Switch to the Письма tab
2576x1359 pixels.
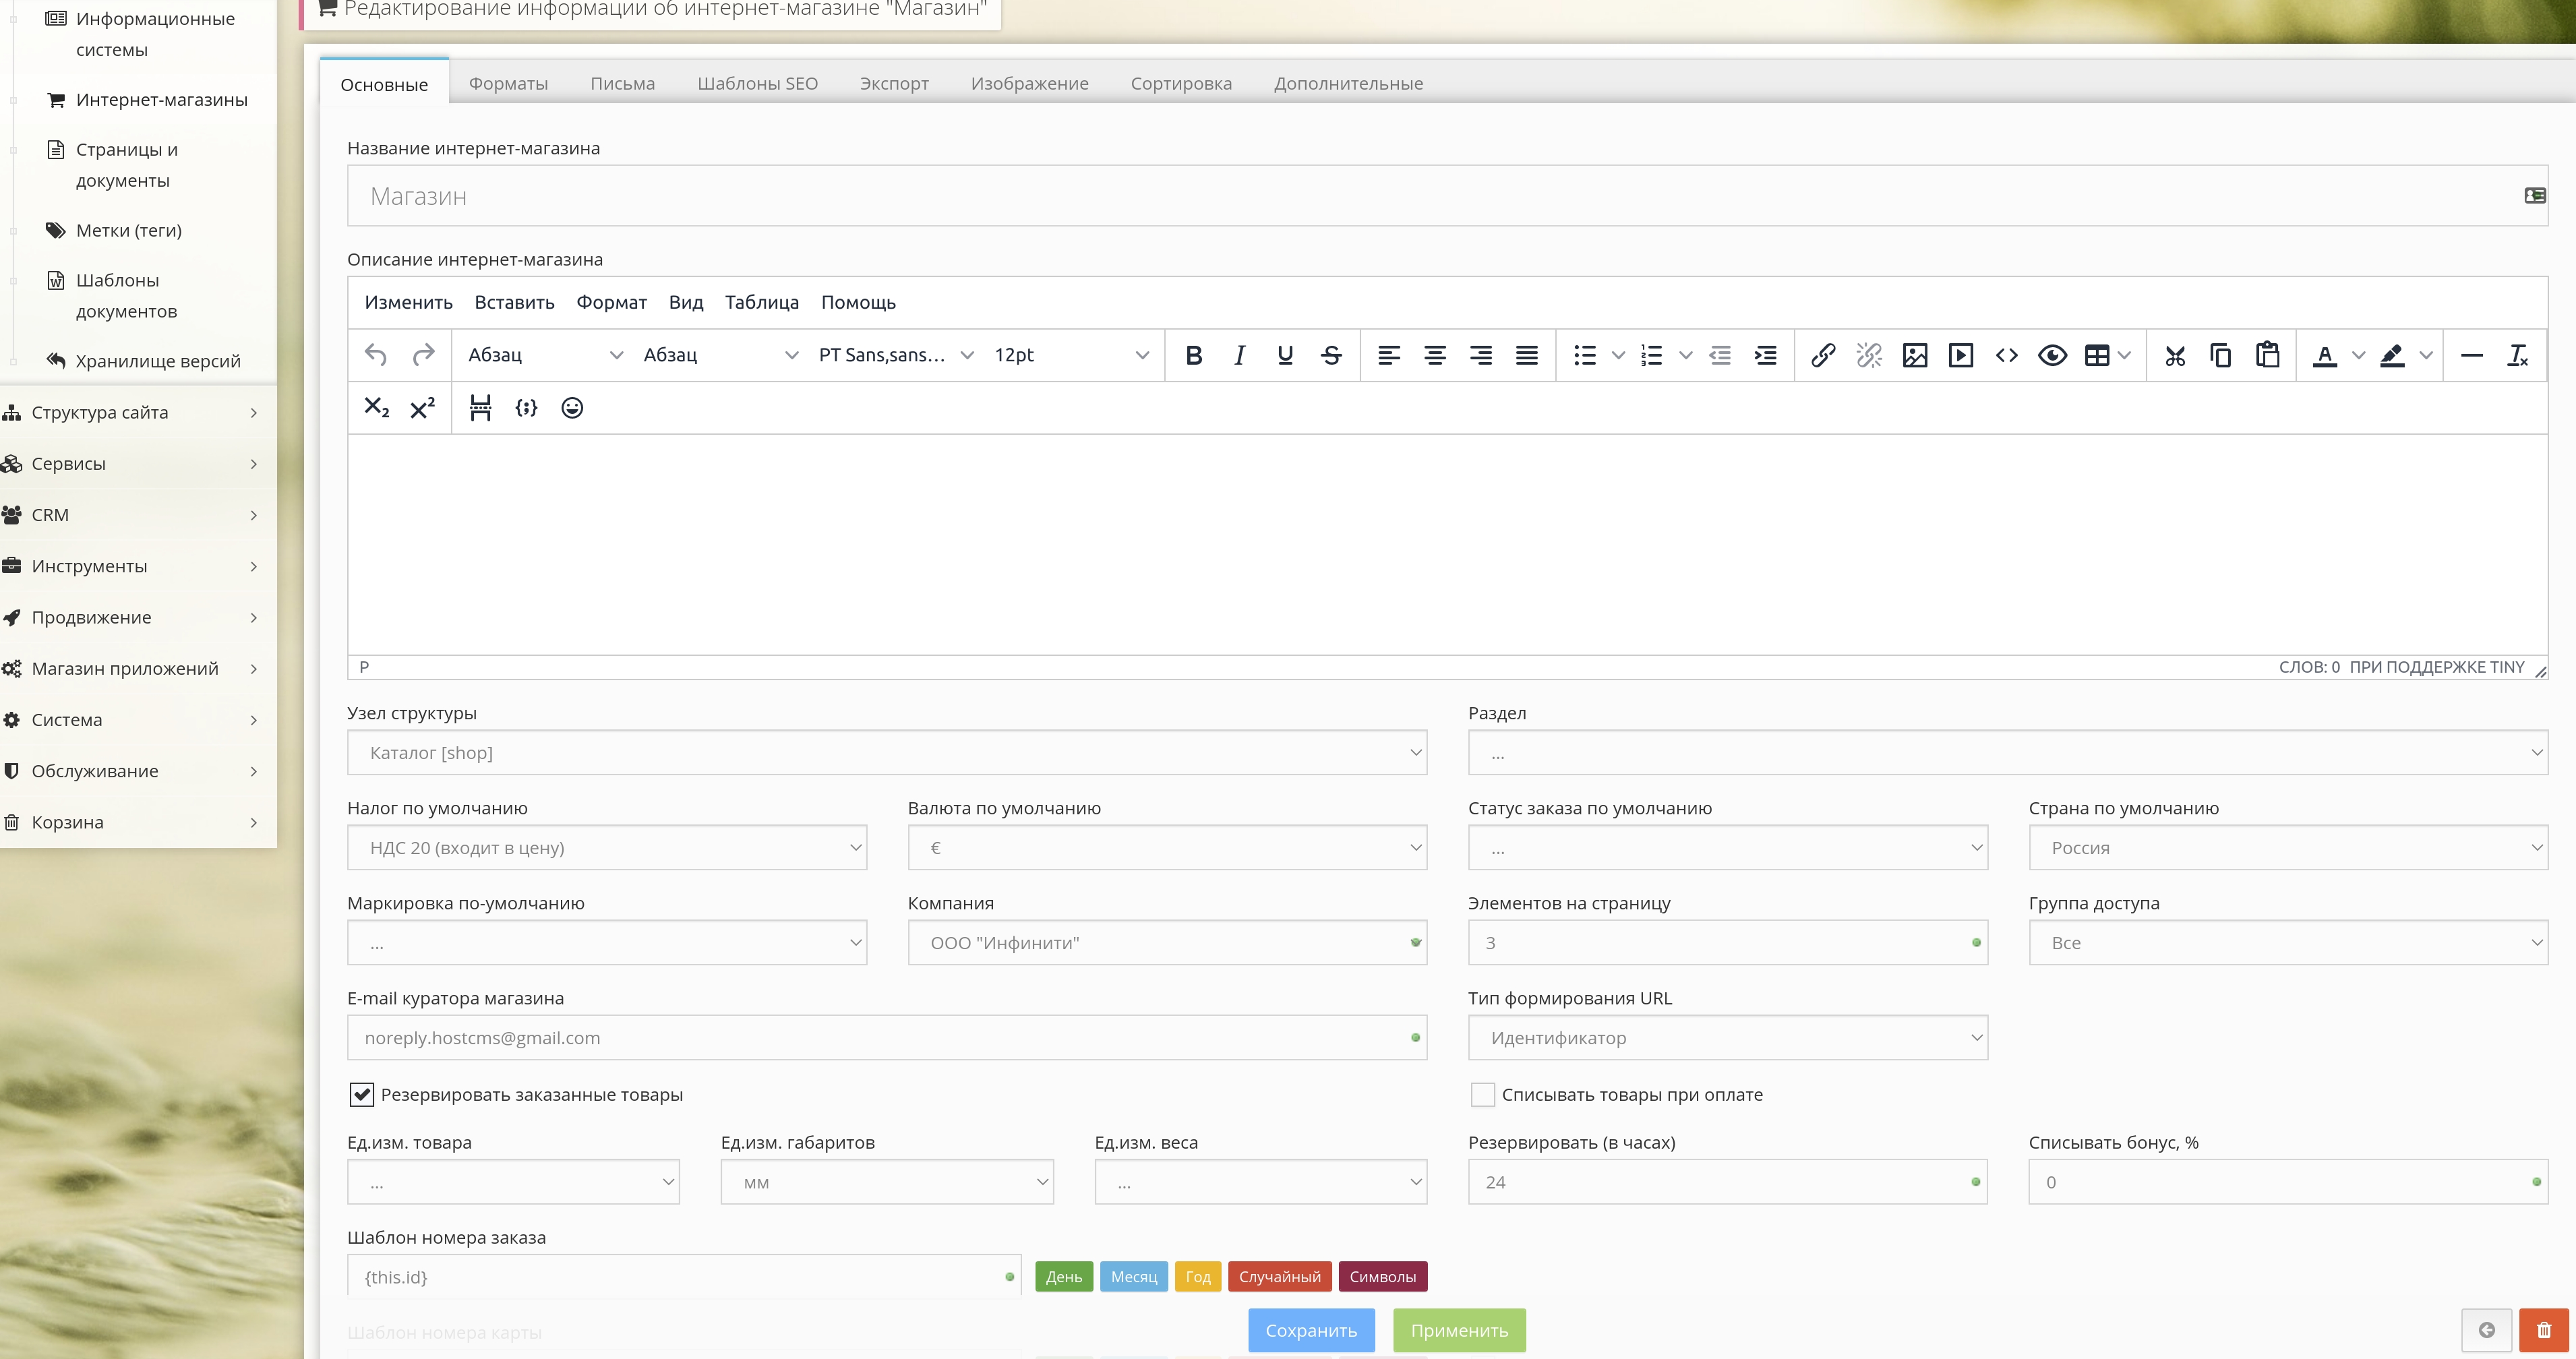(x=622, y=84)
